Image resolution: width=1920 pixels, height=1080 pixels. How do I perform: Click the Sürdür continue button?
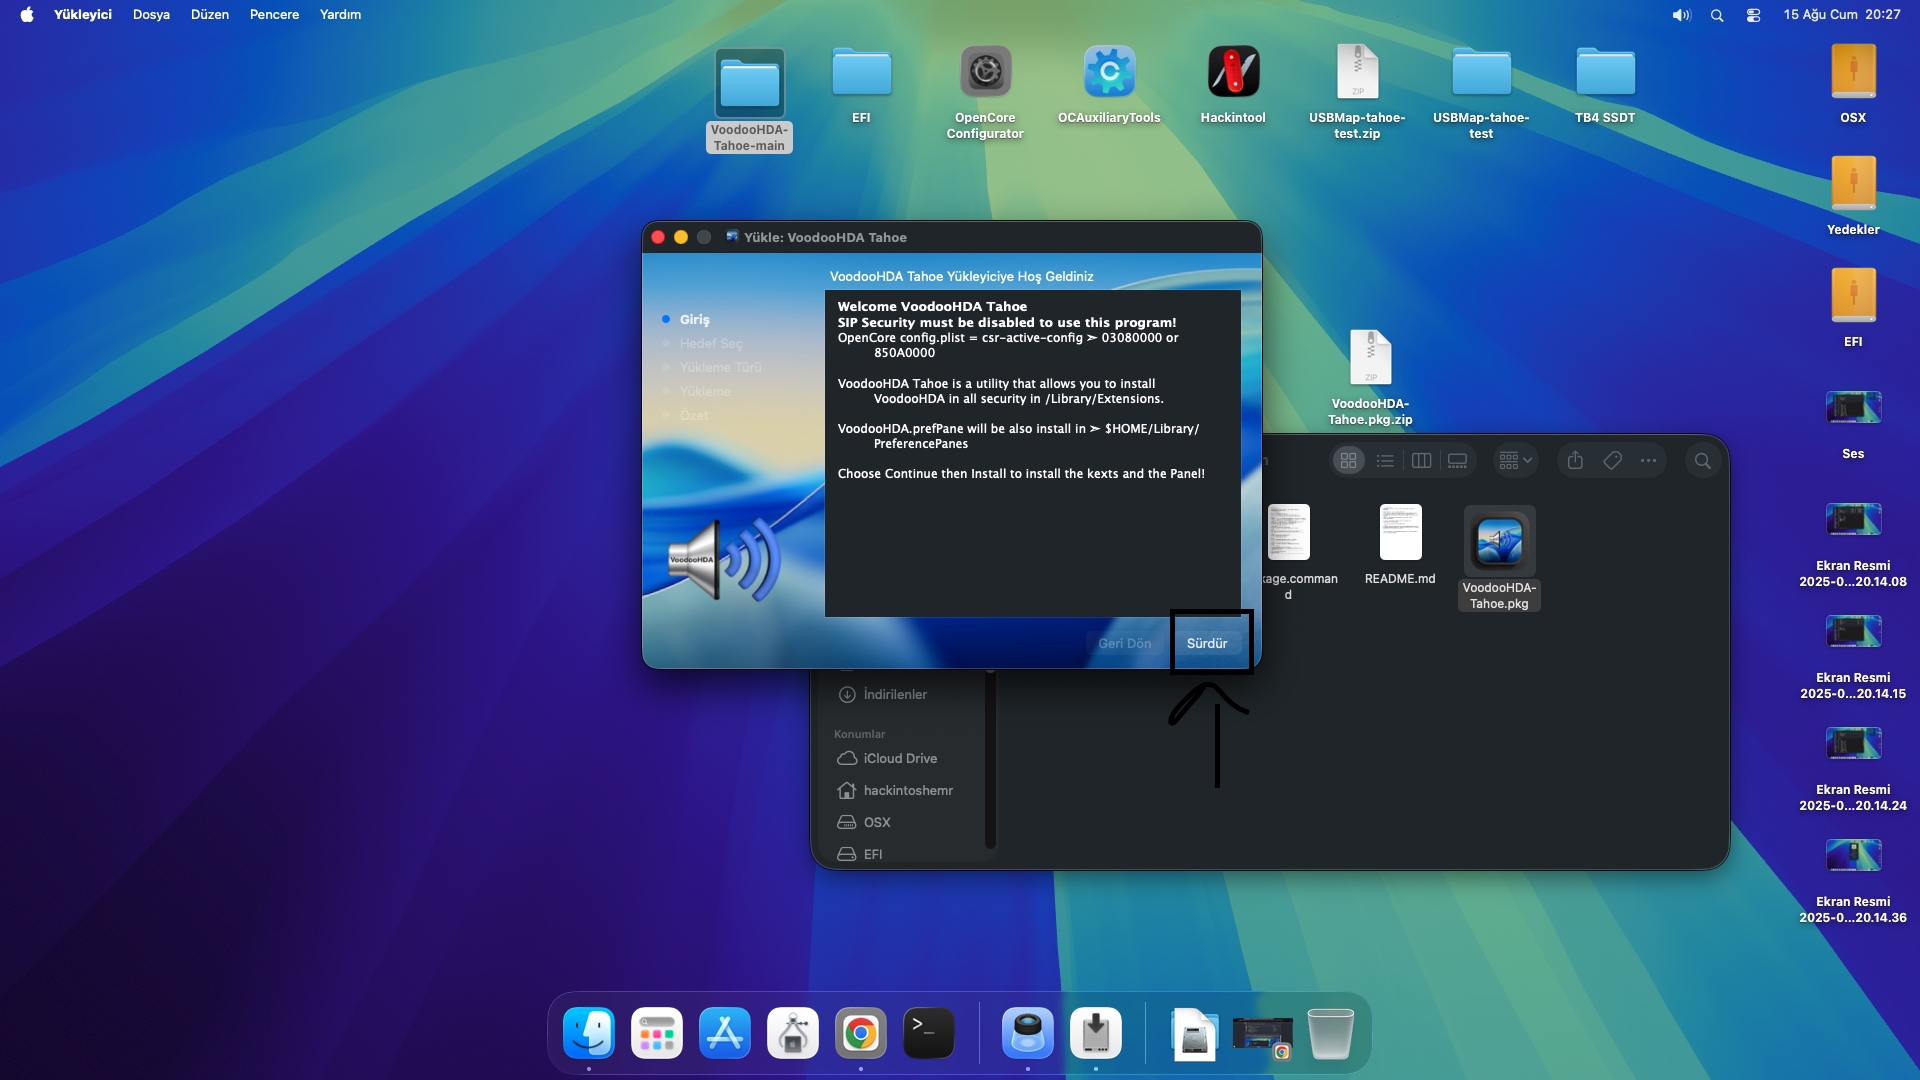point(1206,643)
